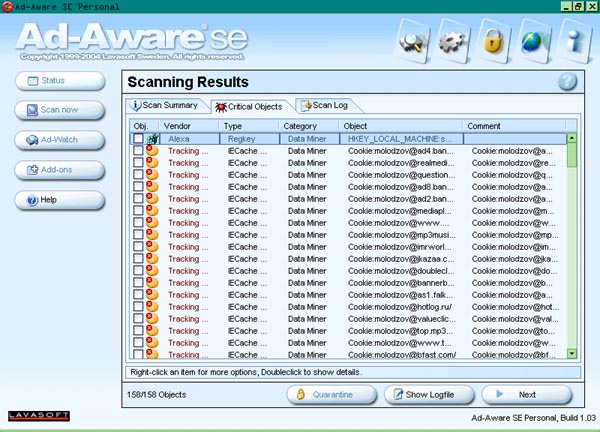
Task: Click the Lavasoft logo
Action: point(39,416)
